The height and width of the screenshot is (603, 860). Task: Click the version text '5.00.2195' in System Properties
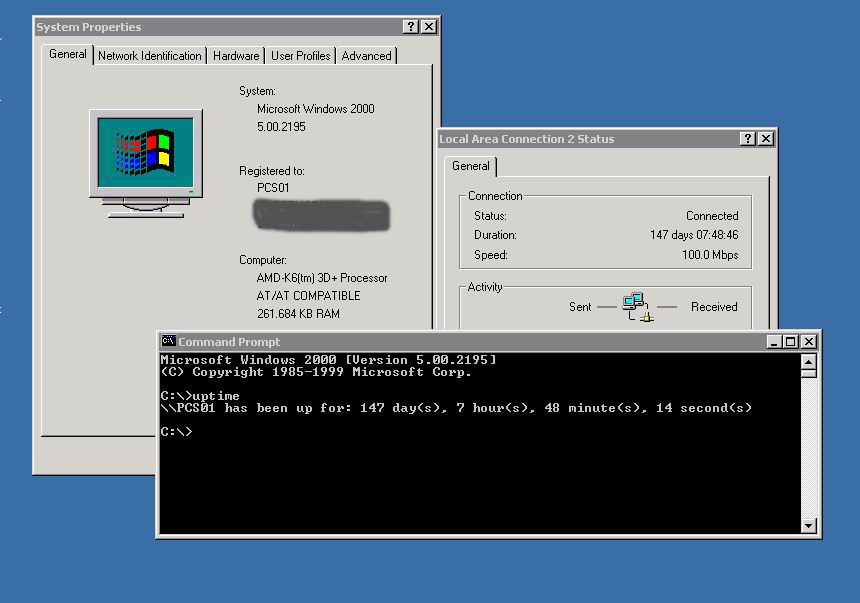click(281, 127)
